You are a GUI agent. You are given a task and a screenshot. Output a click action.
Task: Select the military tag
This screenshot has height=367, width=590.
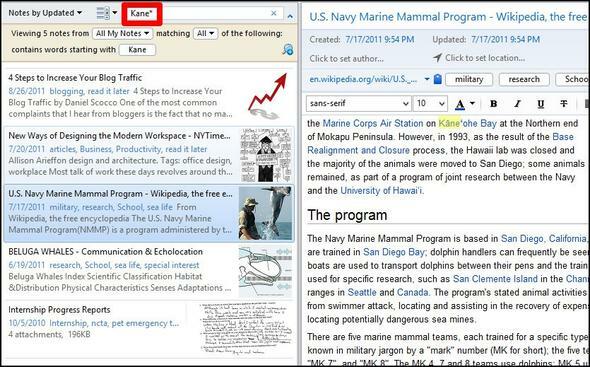(469, 79)
